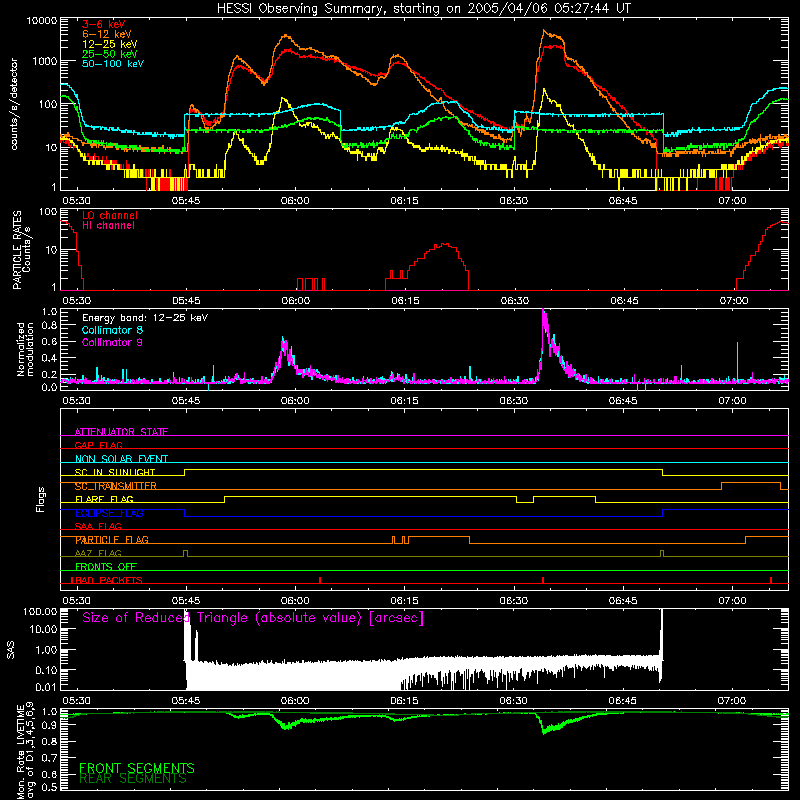Click the bad packets tick mark near 06:03
The width and height of the screenshot is (800, 800).
(x=320, y=580)
